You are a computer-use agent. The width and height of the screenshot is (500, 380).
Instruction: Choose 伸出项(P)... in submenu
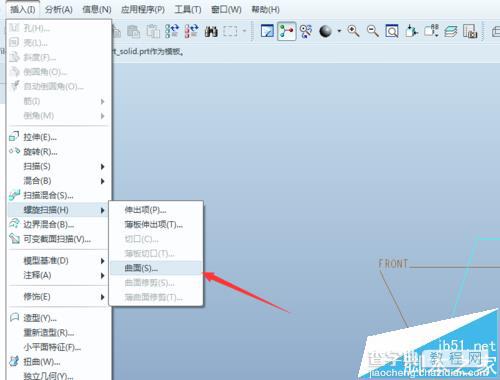[156, 210]
